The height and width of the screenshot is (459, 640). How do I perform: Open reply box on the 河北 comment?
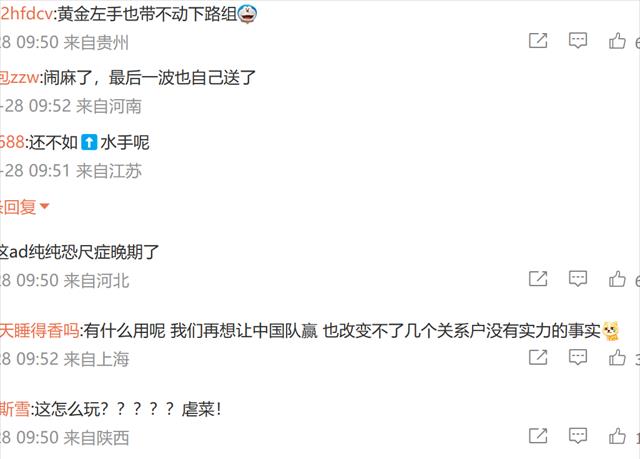coord(578,279)
